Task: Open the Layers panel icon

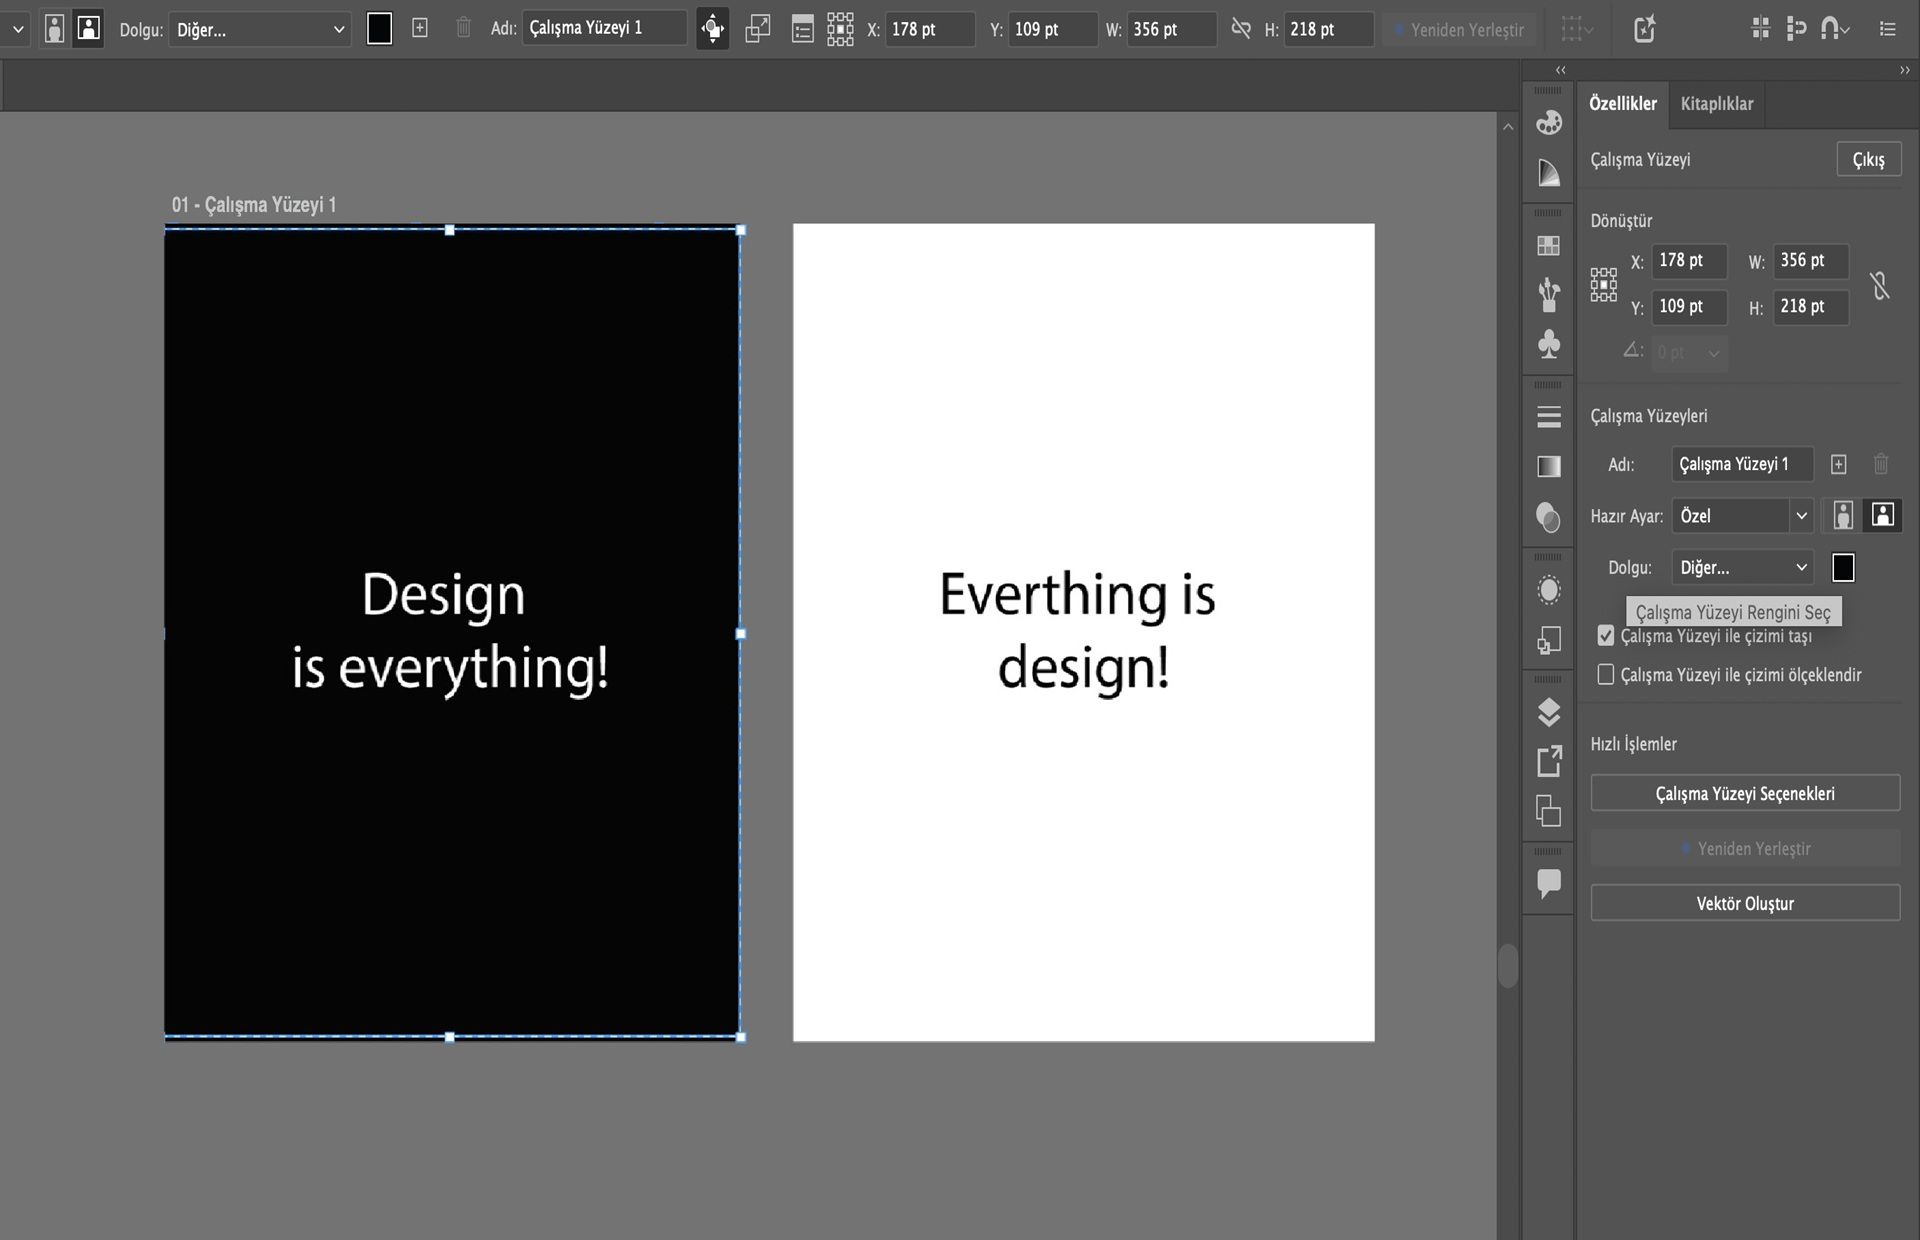Action: tap(1548, 712)
